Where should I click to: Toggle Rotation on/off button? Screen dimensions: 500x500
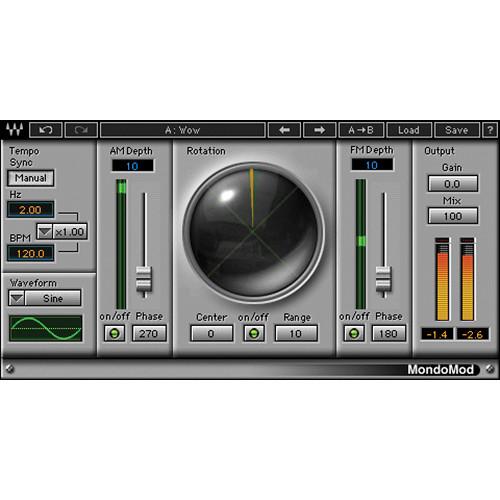[x=254, y=333]
